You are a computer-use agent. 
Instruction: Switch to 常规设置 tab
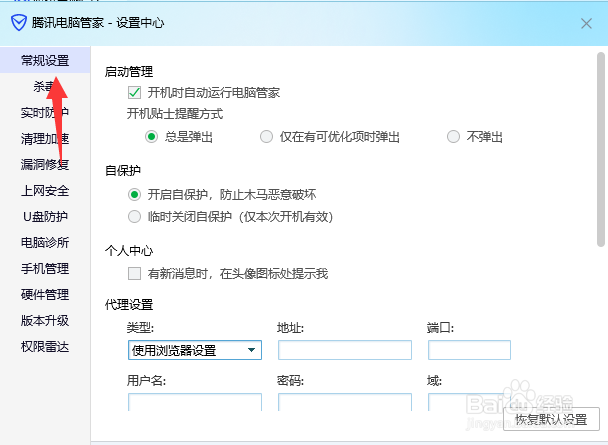pyautogui.click(x=45, y=61)
